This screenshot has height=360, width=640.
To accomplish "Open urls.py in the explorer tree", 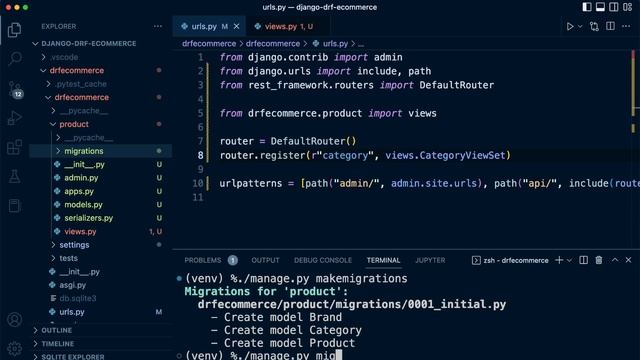I will click(71, 312).
